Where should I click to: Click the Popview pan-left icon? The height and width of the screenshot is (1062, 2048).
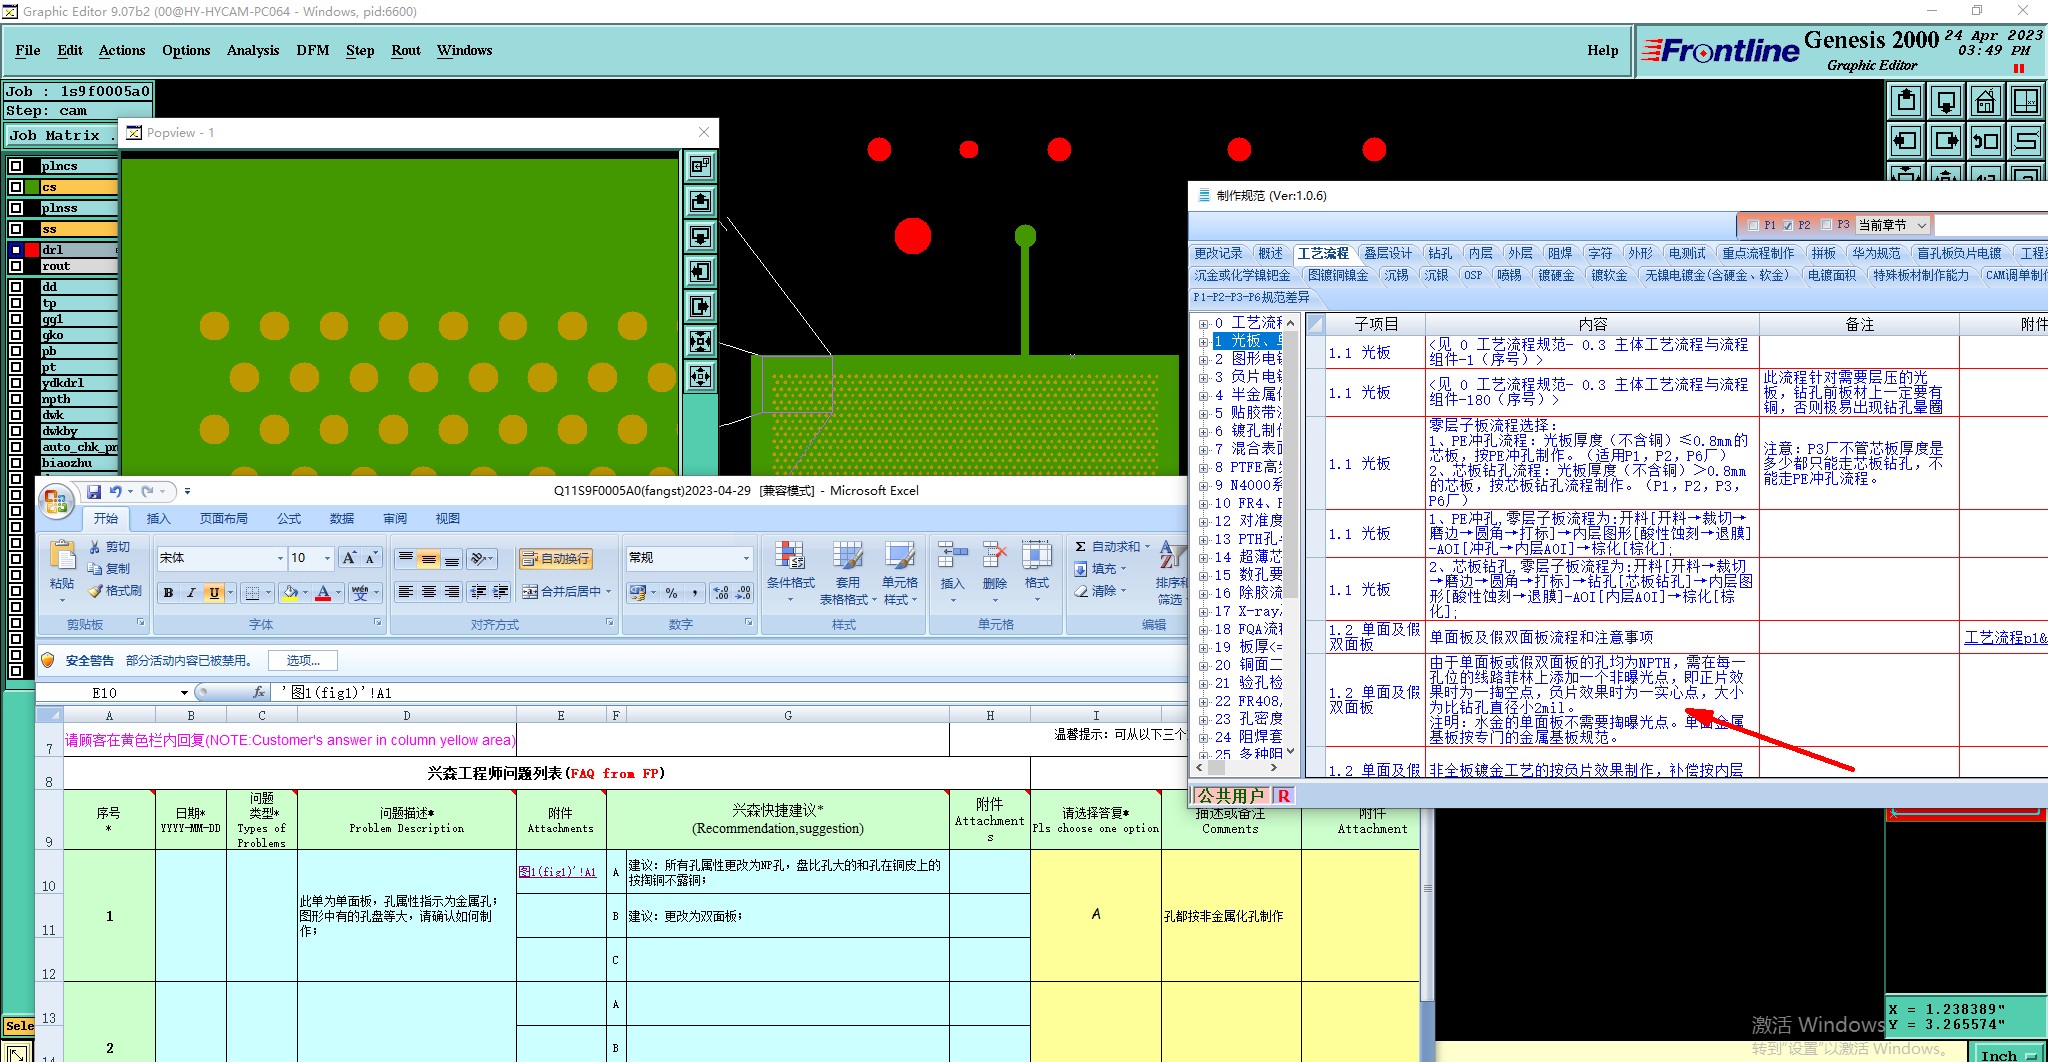coord(701,271)
